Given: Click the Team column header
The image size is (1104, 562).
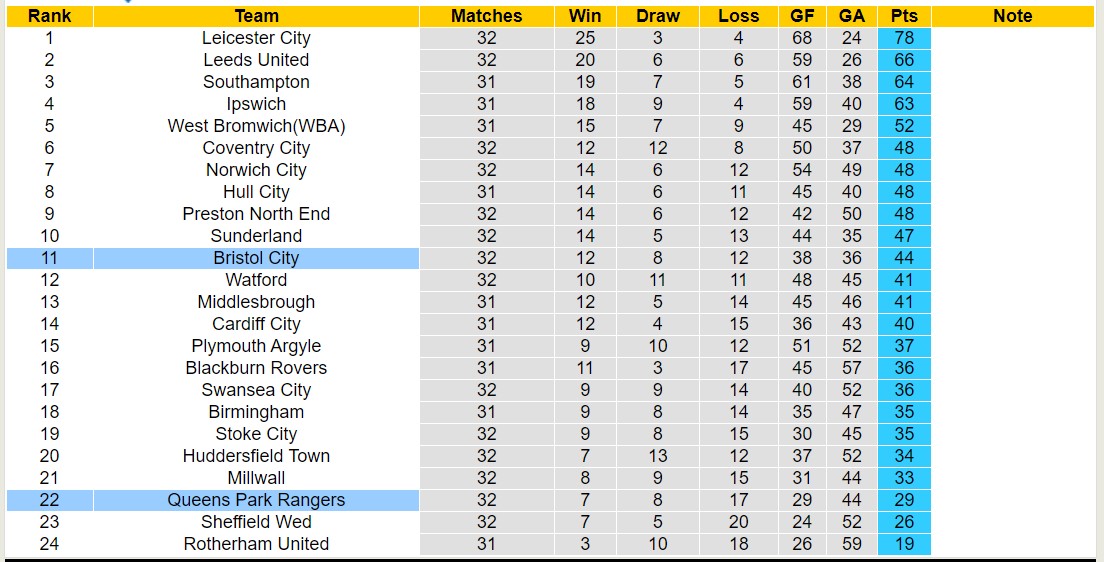Looking at the screenshot, I should pos(256,16).
